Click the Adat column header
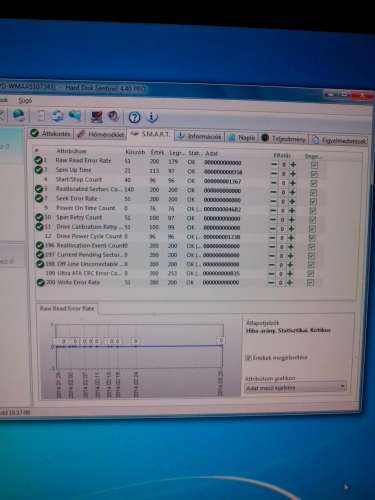The image size is (375, 500). pos(211,153)
